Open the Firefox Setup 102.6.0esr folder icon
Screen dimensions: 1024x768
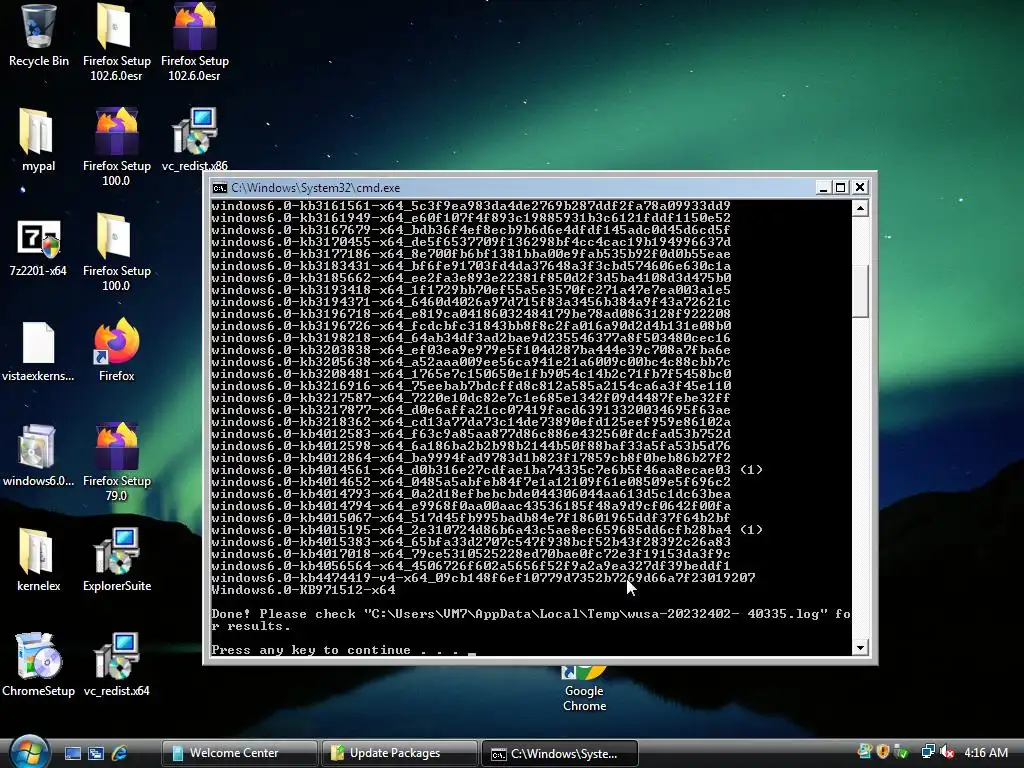click(116, 42)
